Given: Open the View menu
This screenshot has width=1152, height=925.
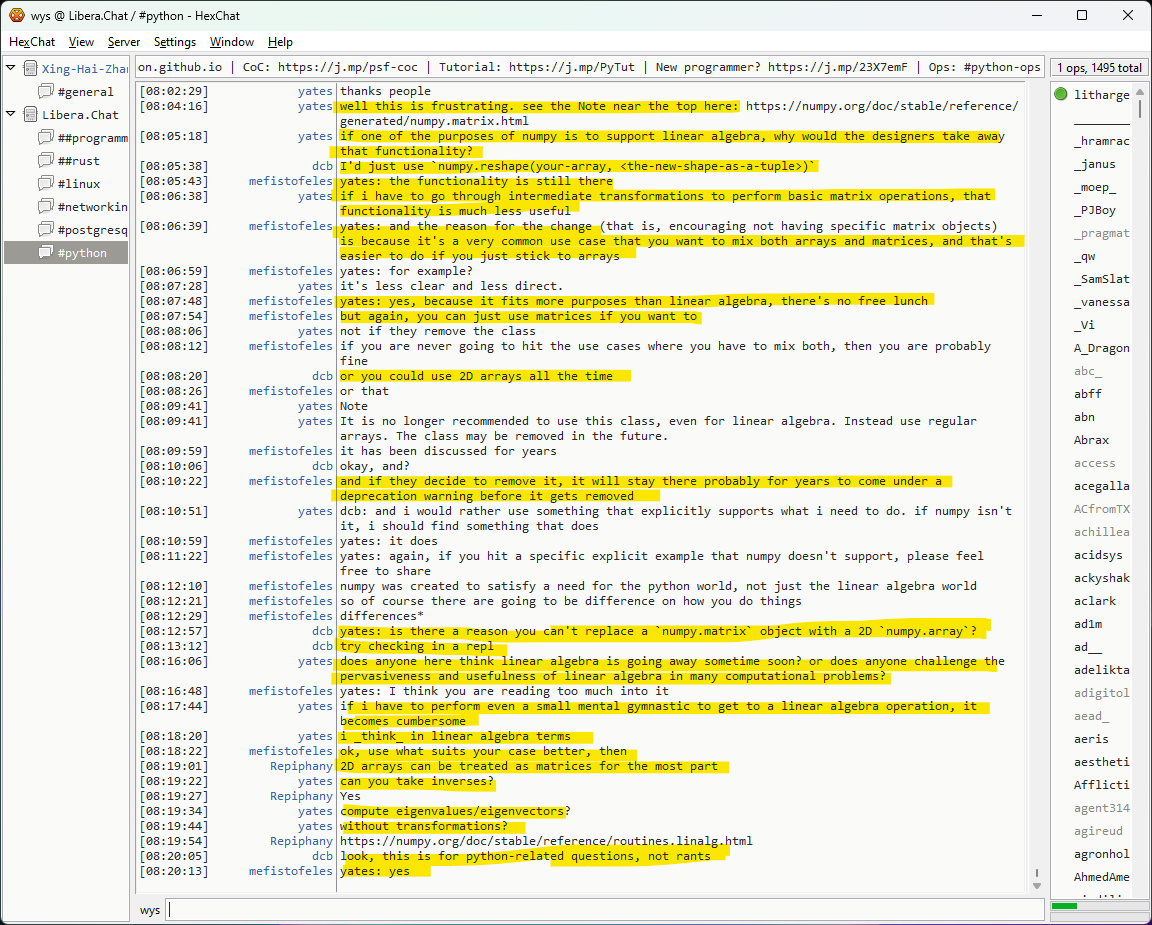Looking at the screenshot, I should tap(81, 42).
